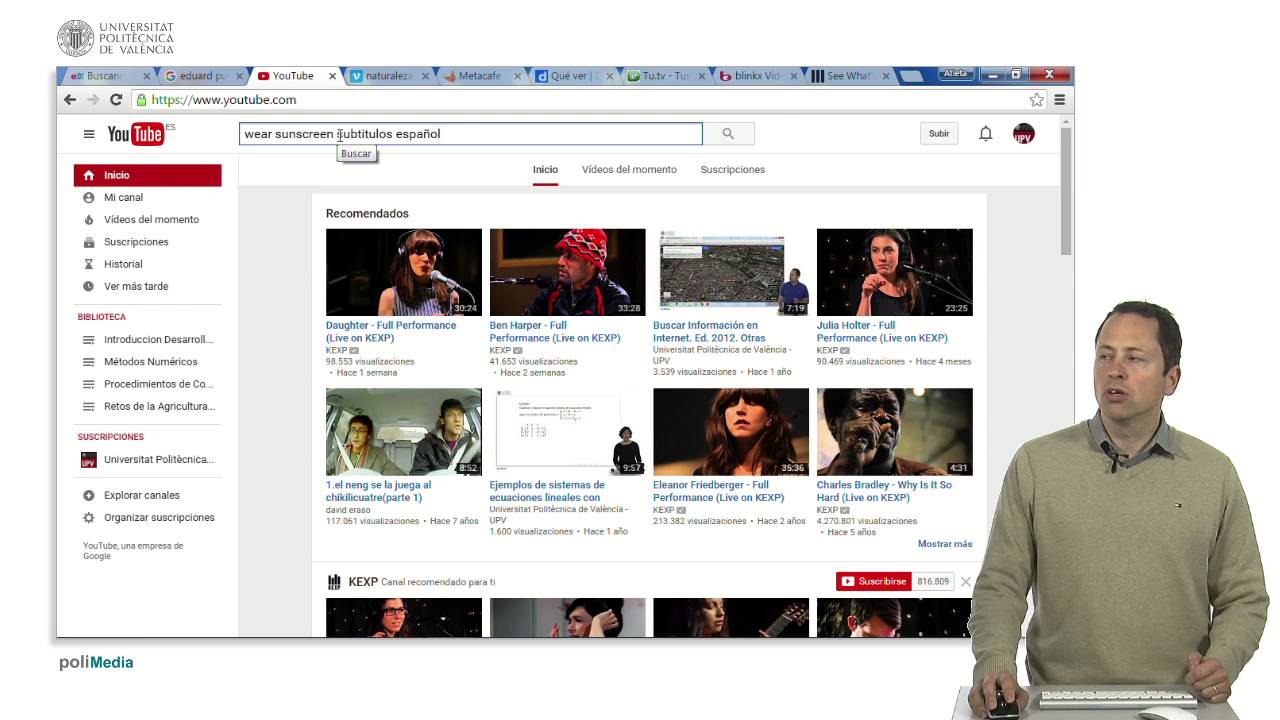Click the Eleanor Friedberger video thumbnail
The image size is (1280, 720).
pos(731,432)
